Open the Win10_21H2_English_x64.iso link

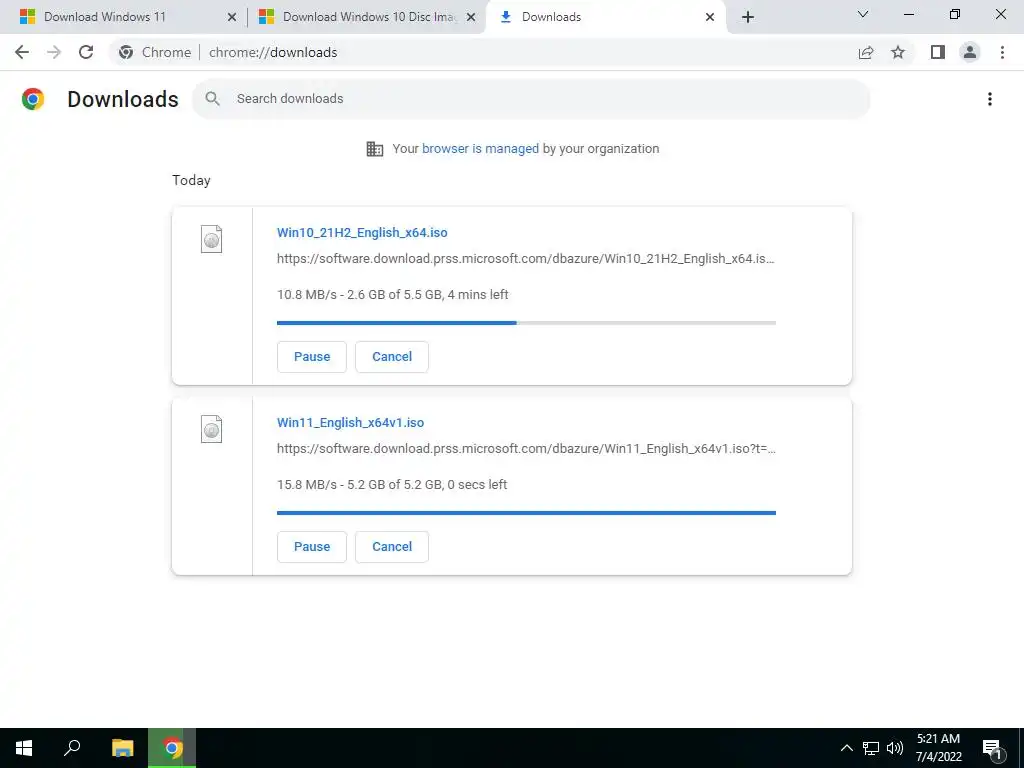click(x=362, y=232)
